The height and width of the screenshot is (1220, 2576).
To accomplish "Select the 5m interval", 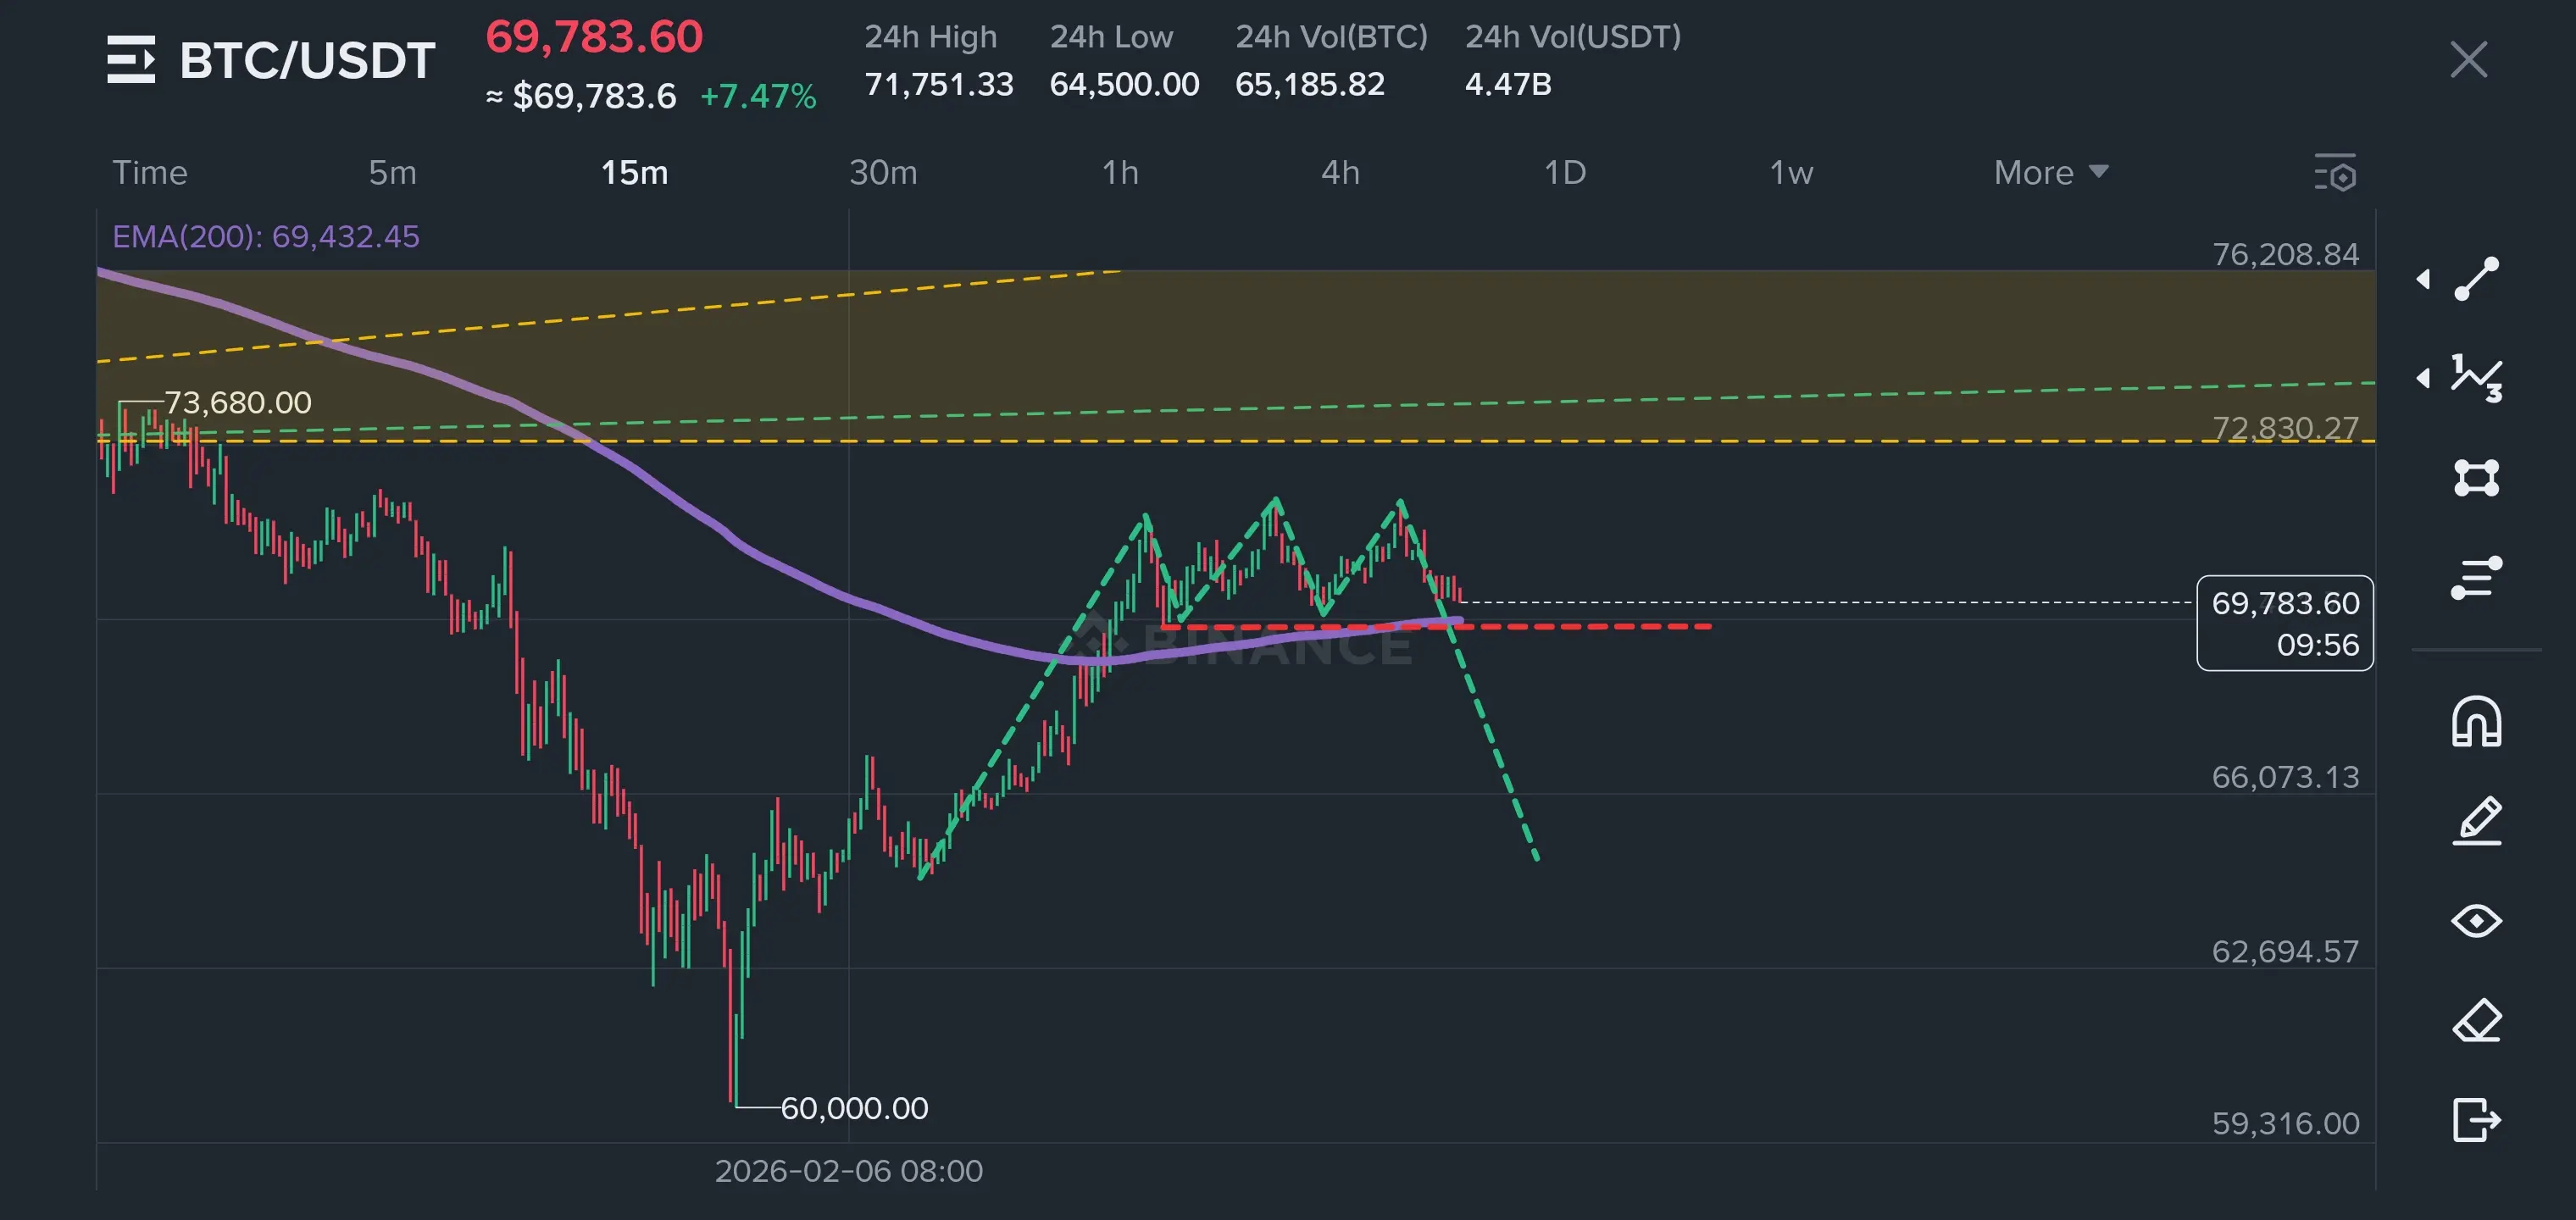I will [x=392, y=173].
